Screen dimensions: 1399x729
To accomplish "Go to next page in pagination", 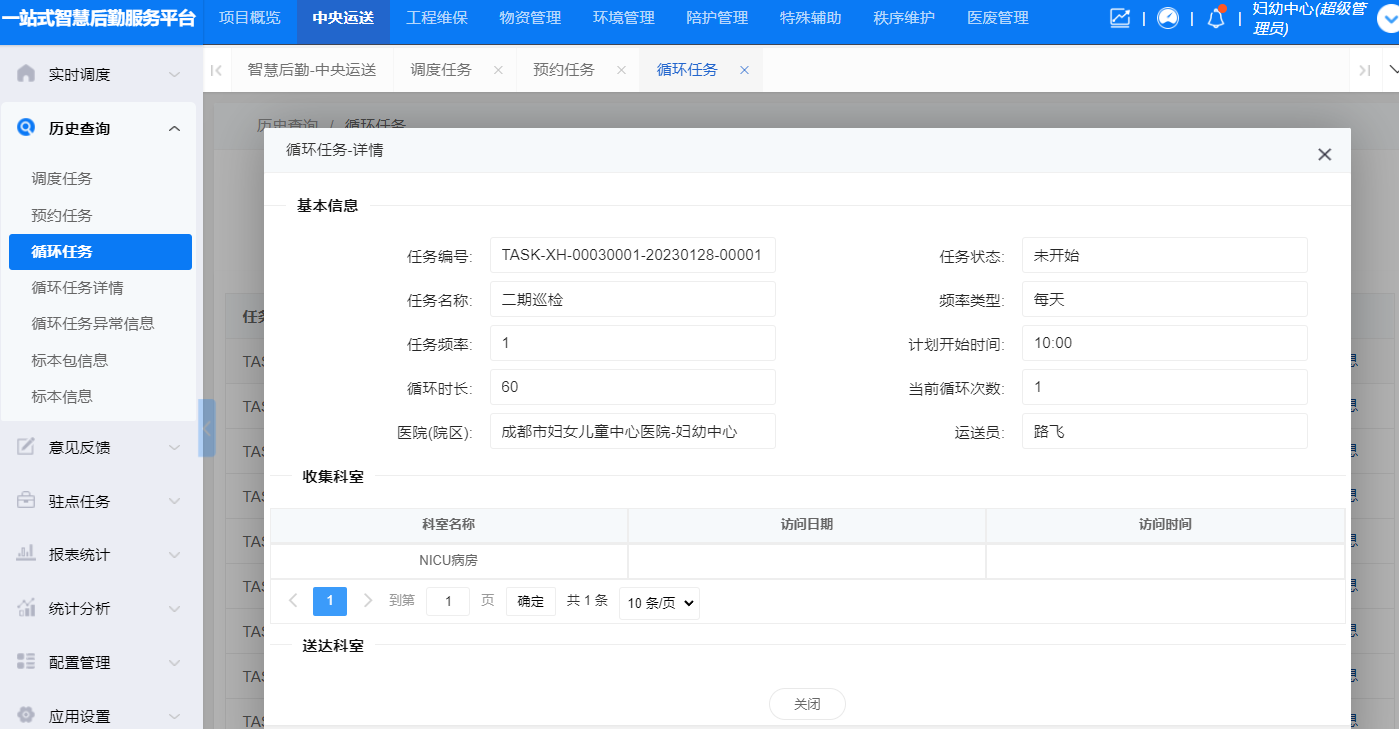I will [368, 600].
